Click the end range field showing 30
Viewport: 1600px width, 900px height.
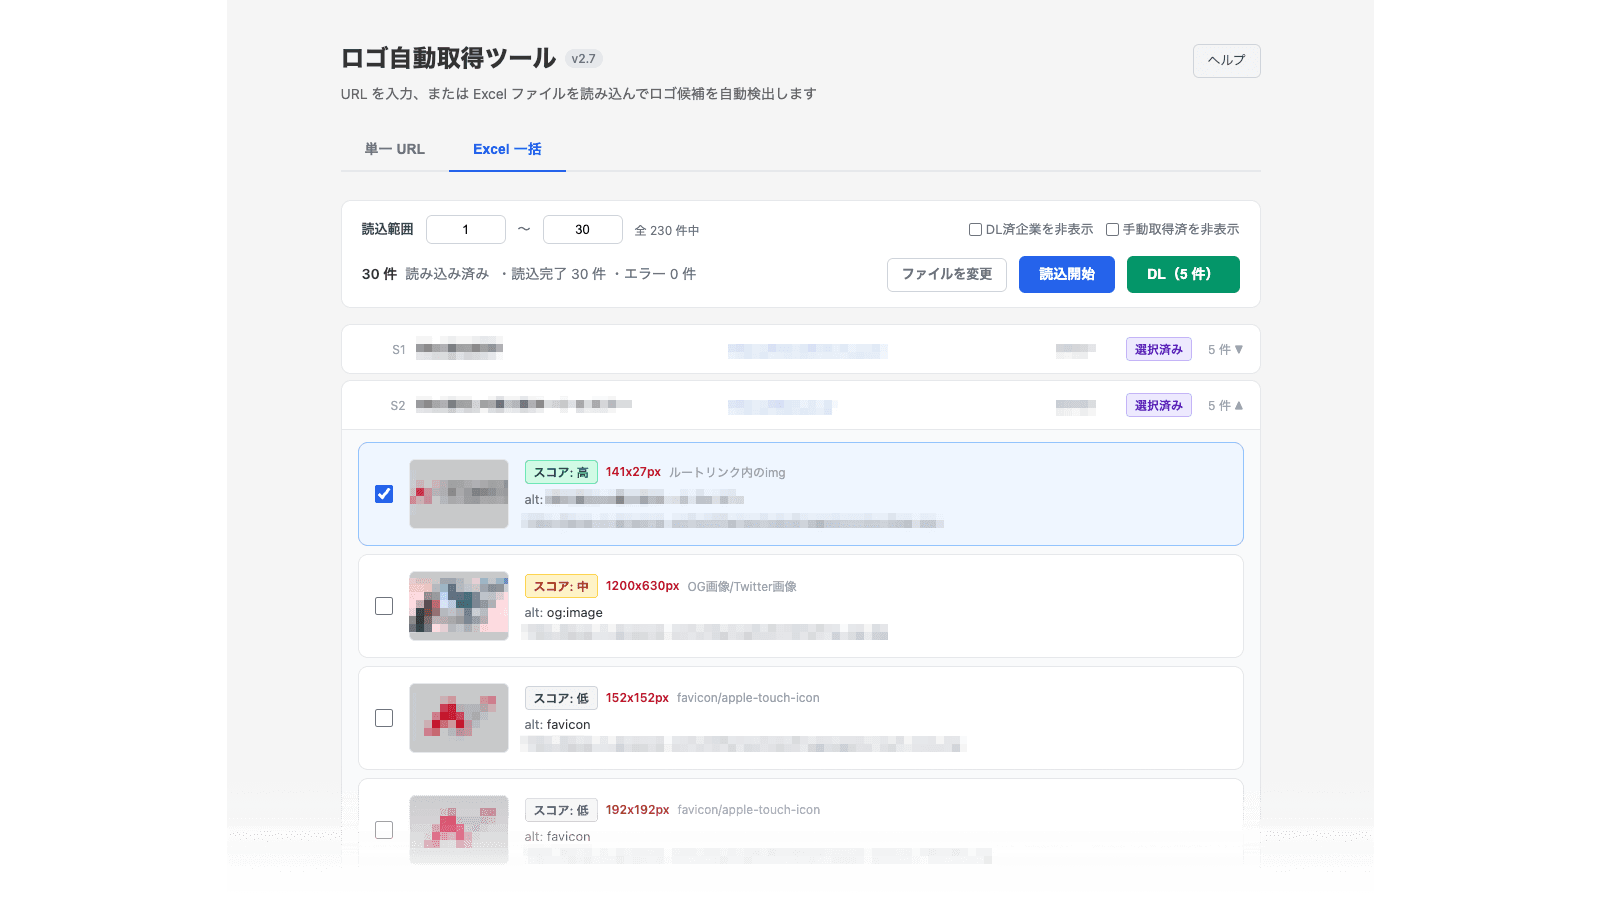(583, 229)
